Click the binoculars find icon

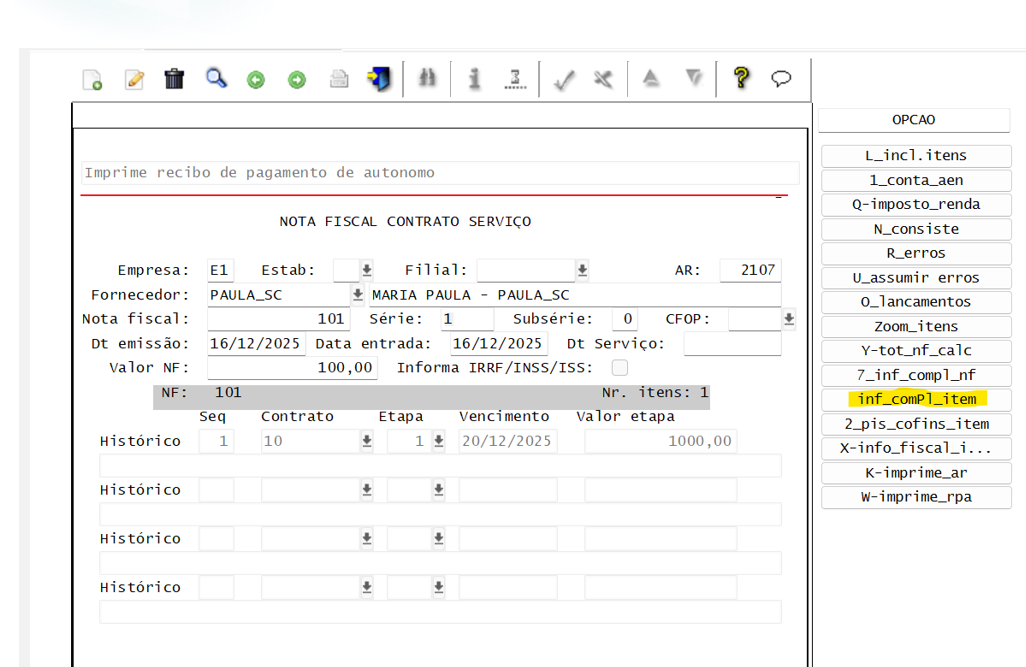pos(427,79)
